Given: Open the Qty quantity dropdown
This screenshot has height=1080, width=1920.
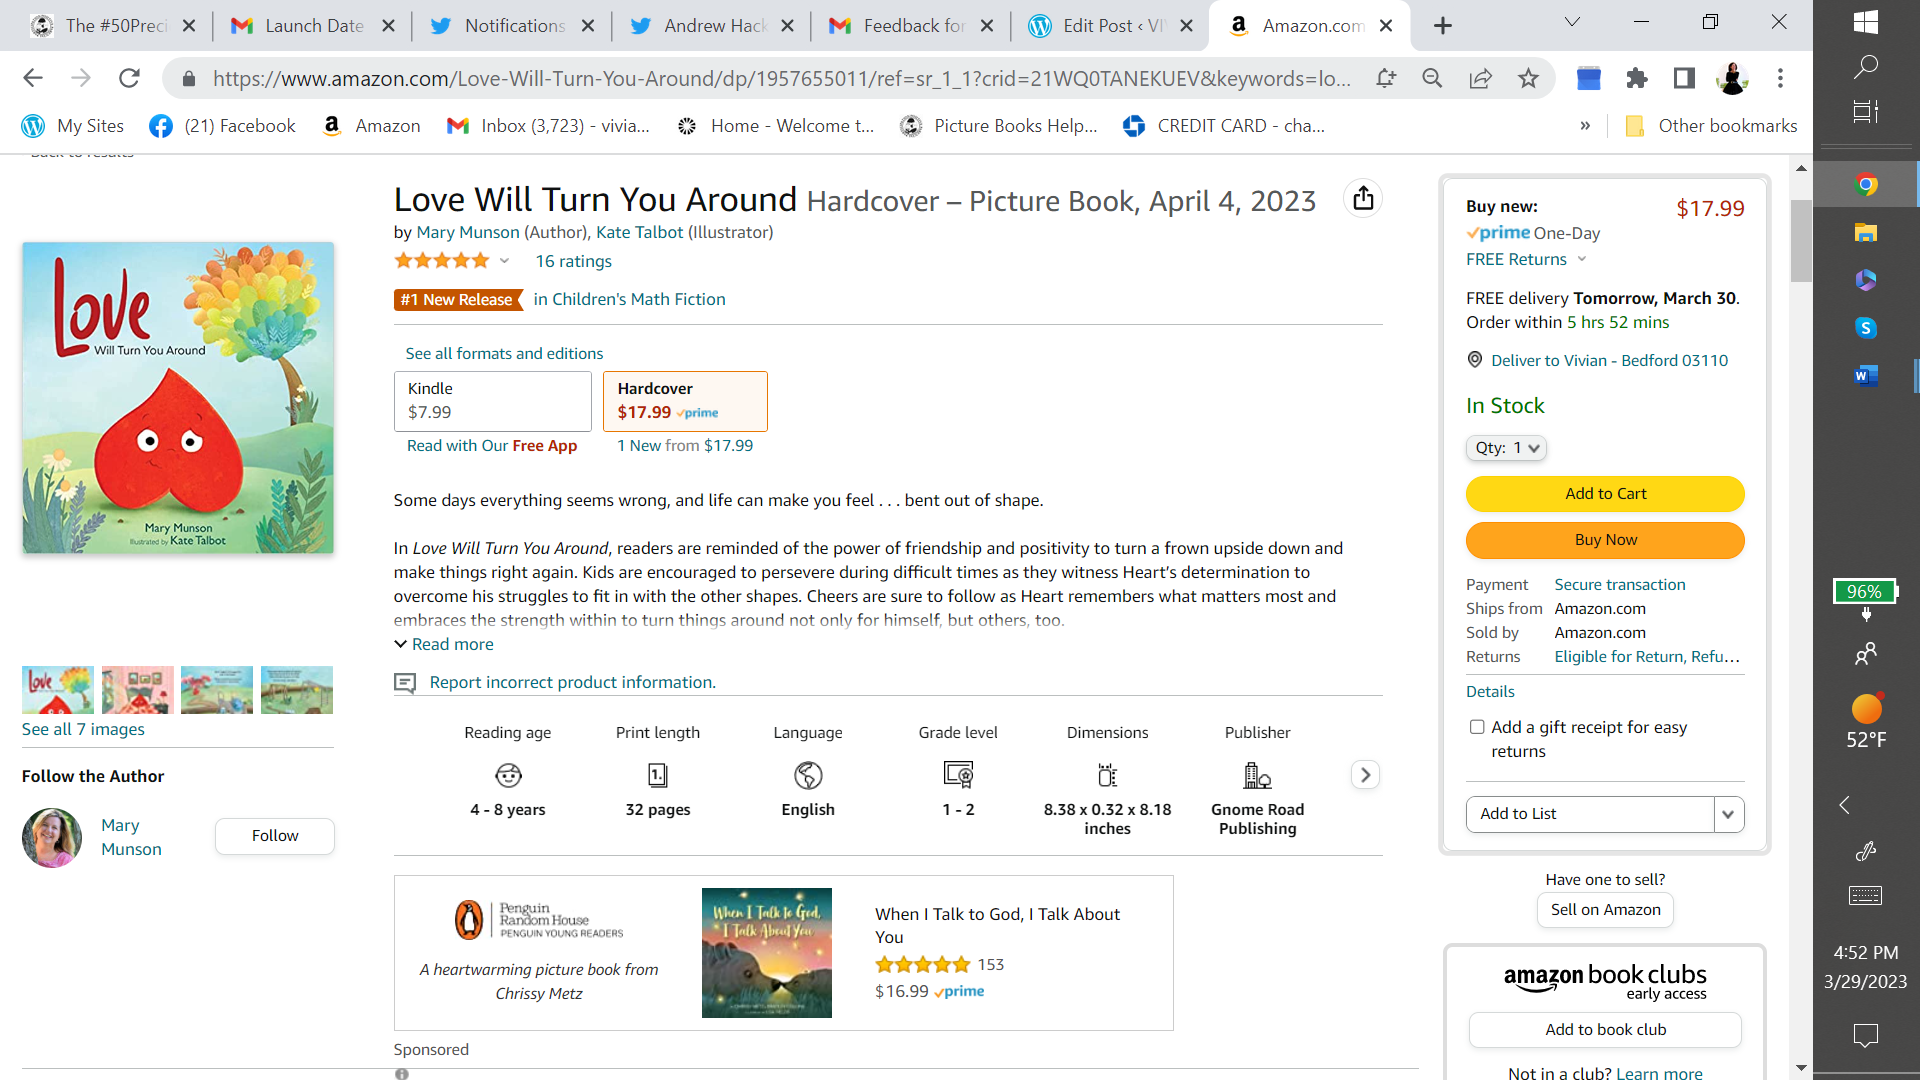Looking at the screenshot, I should [x=1506, y=448].
